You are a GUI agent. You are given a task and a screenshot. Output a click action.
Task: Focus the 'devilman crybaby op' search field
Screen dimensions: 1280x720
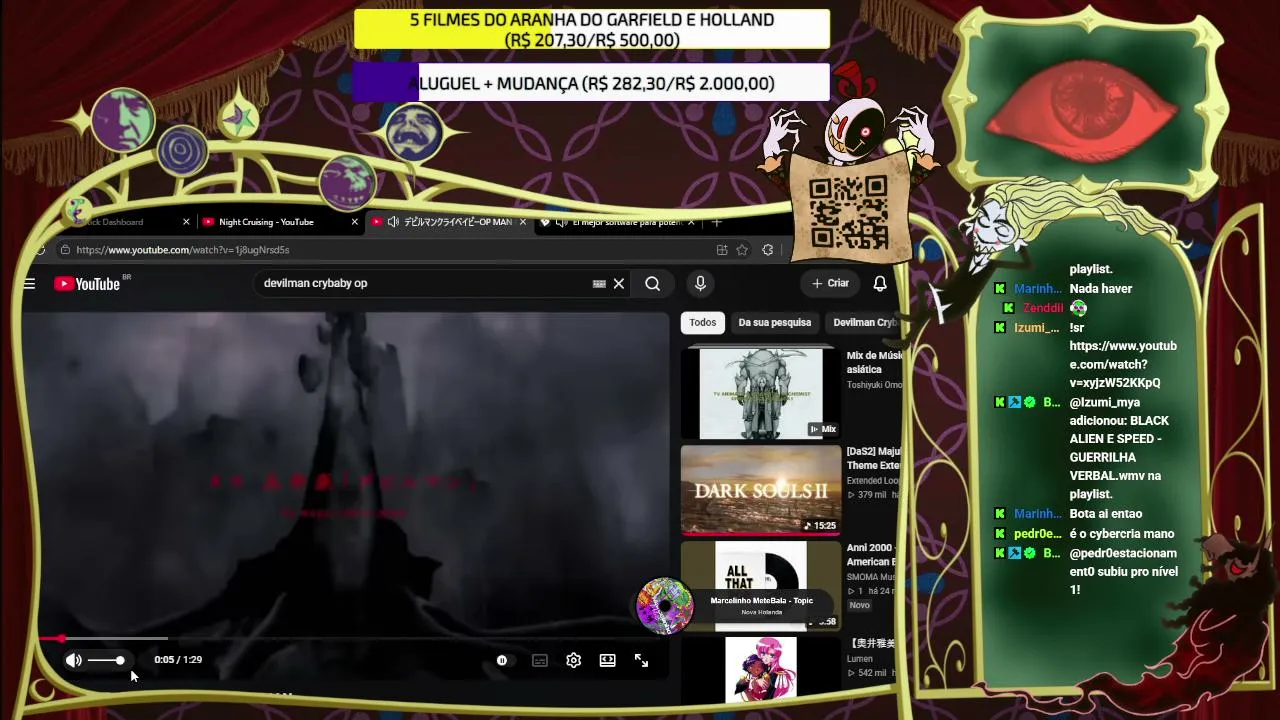pyautogui.click(x=425, y=284)
